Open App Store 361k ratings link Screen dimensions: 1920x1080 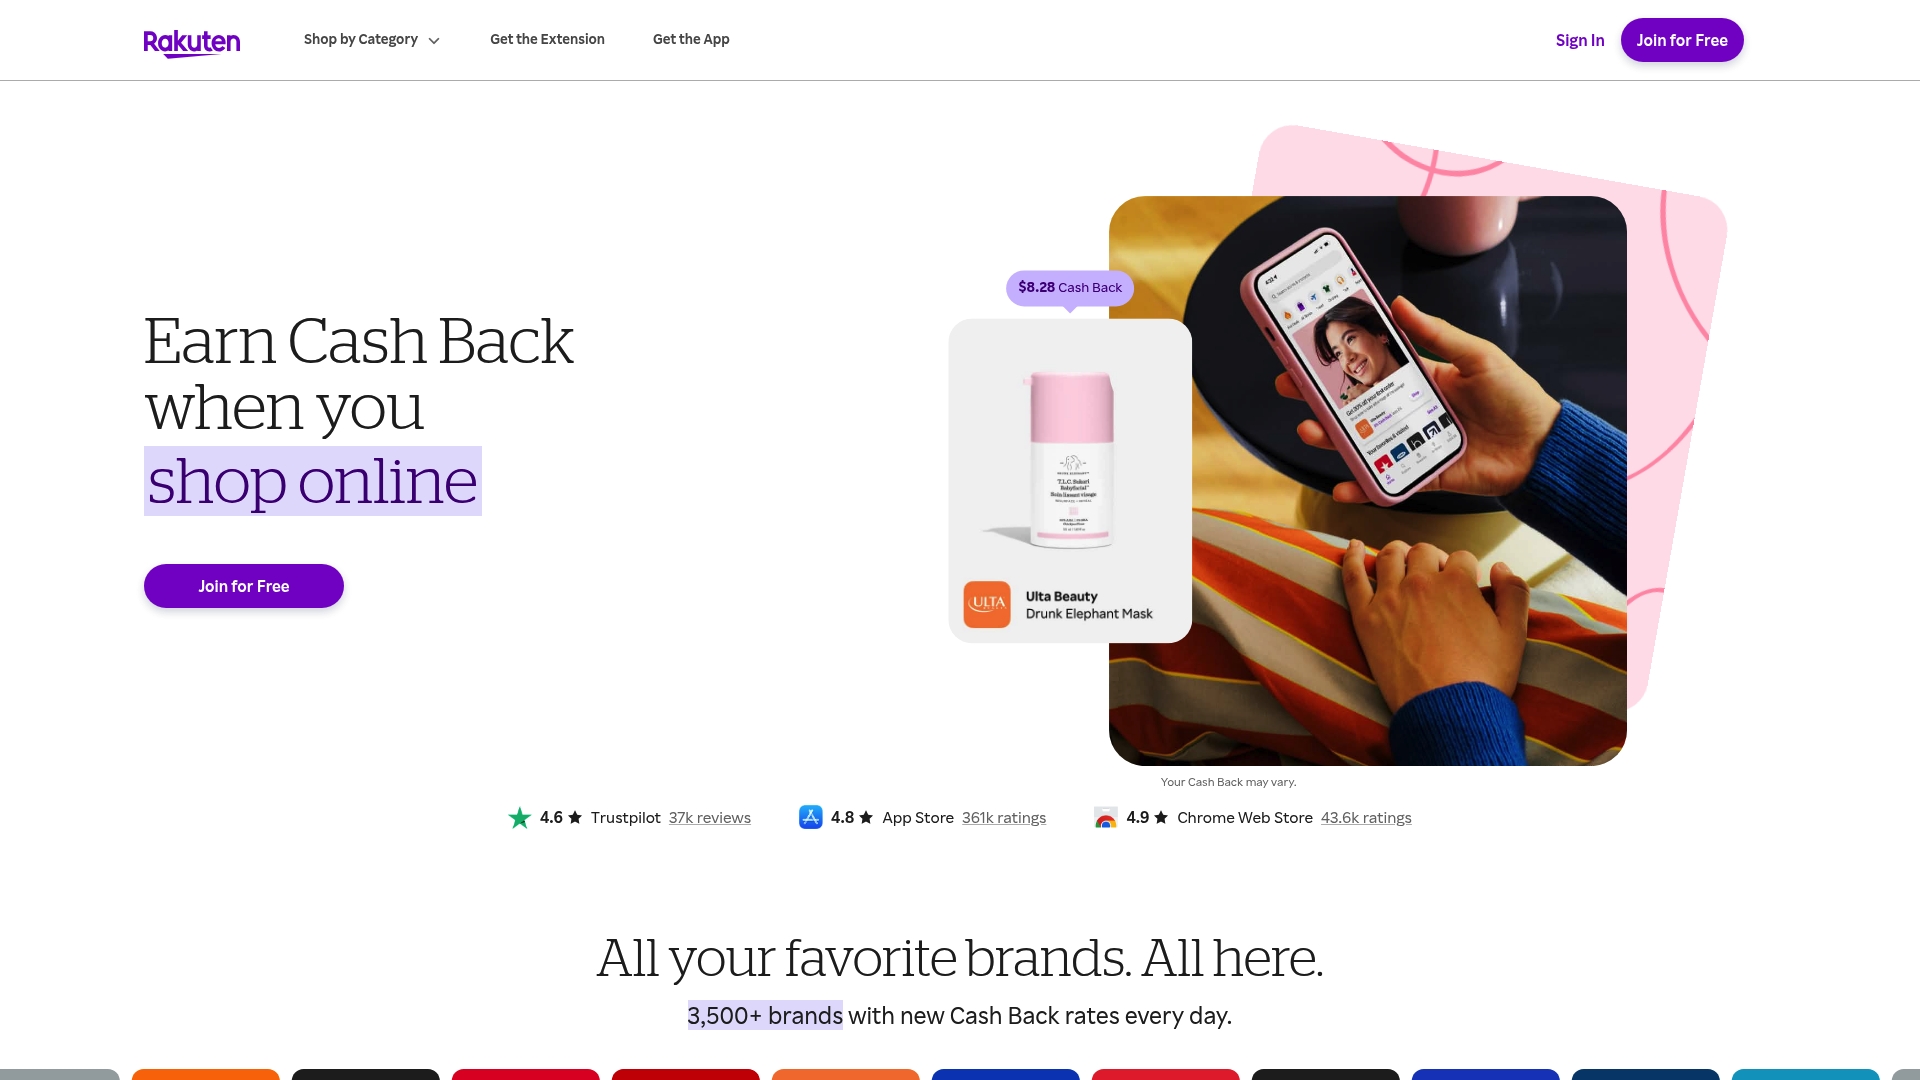(1004, 818)
